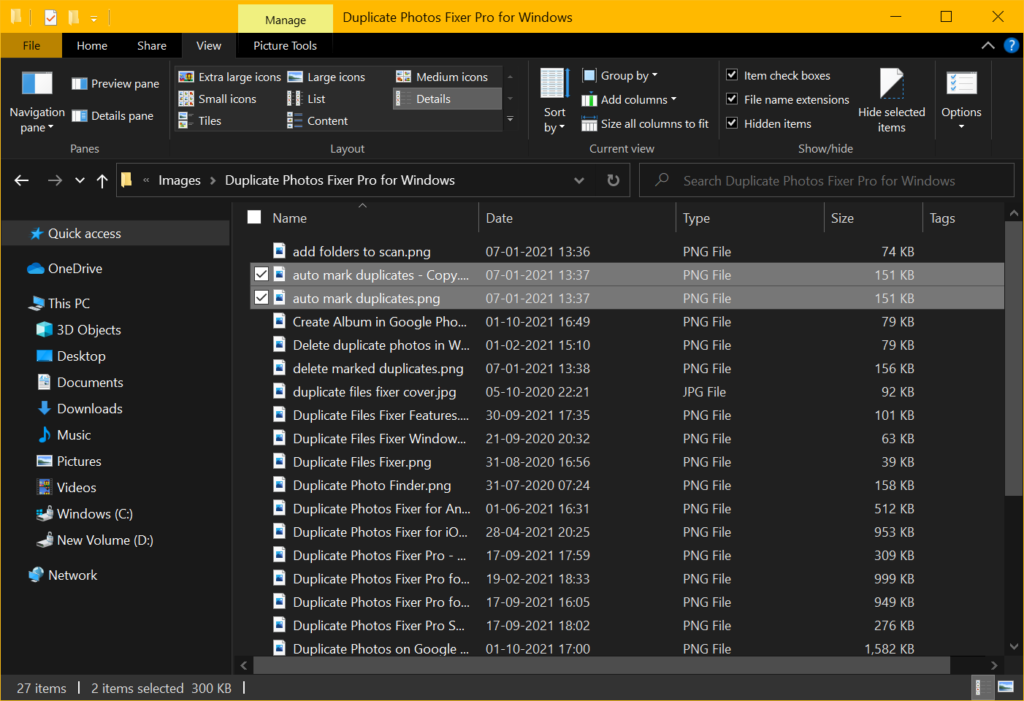The height and width of the screenshot is (701, 1024).
Task: Click Size all columns to fit
Action: pyautogui.click(x=645, y=123)
